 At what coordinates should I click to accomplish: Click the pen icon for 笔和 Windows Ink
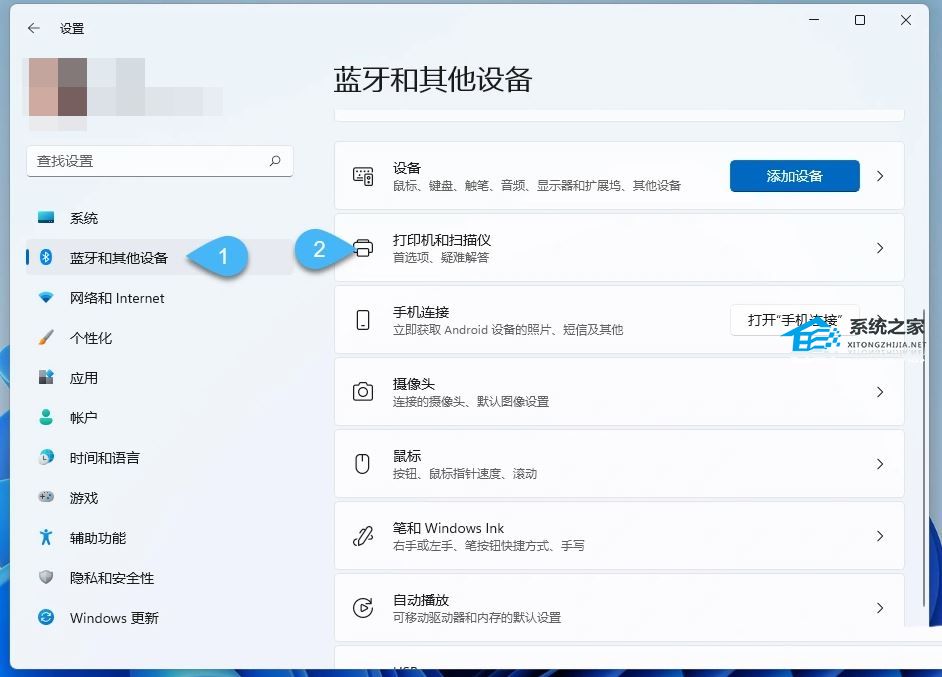pyautogui.click(x=363, y=536)
